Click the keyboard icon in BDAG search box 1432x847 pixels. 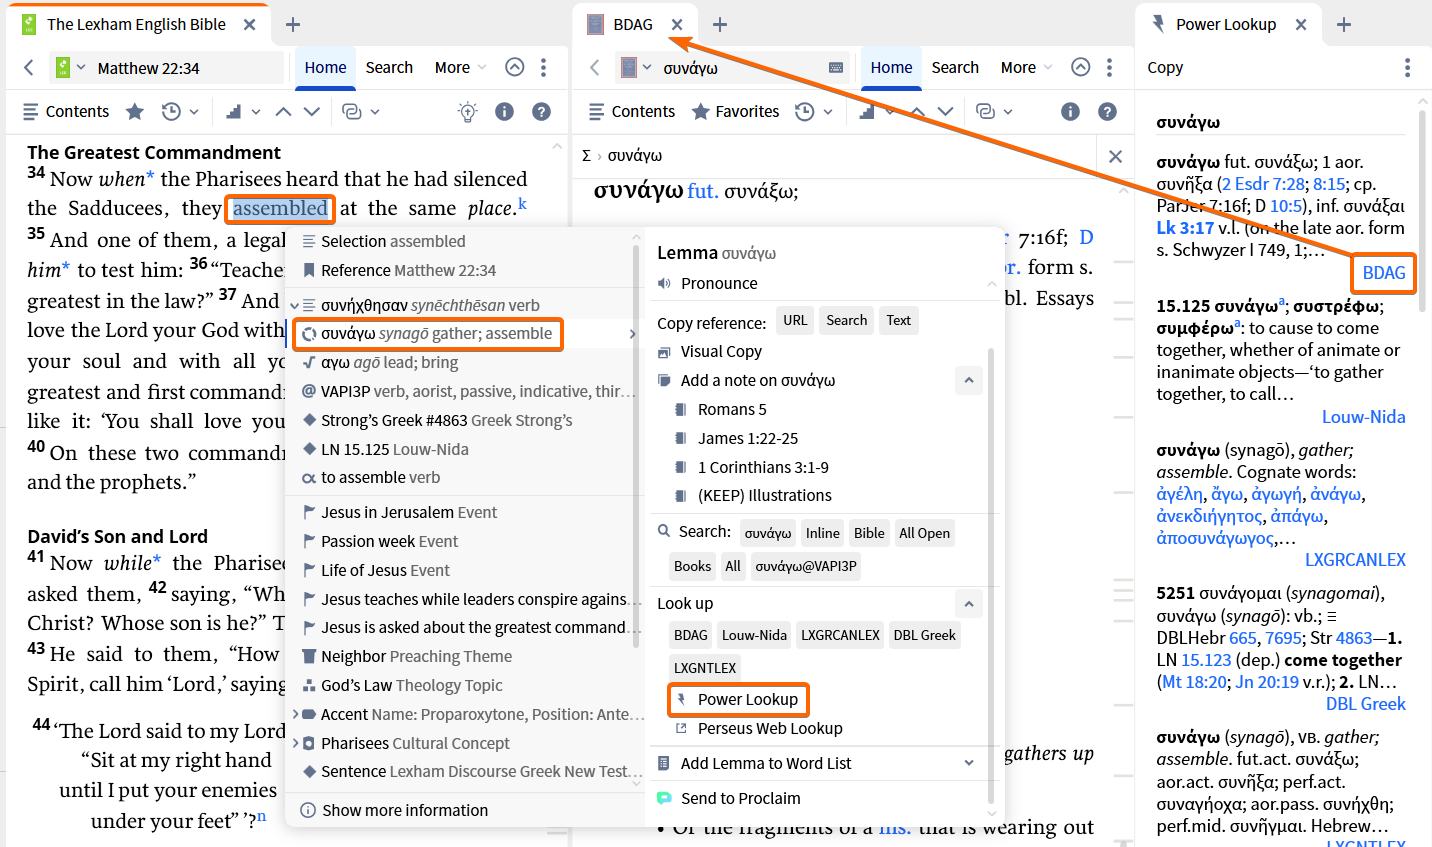click(x=836, y=67)
